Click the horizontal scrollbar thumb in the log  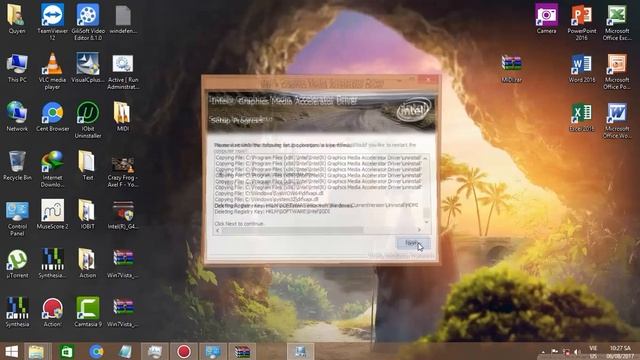point(292,230)
